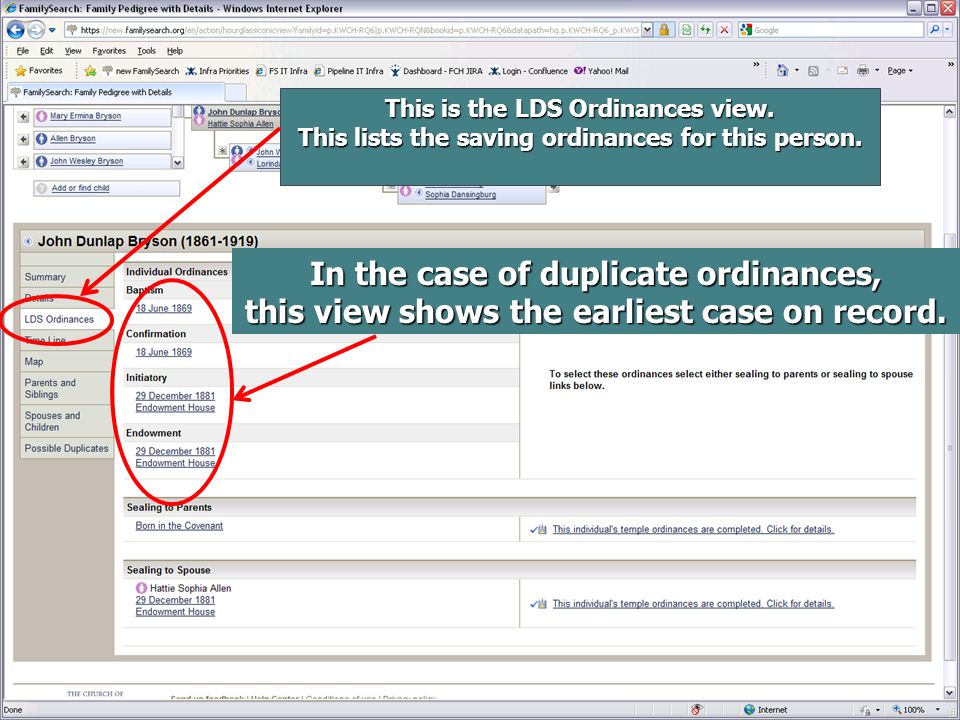Select the FamilySearch Family Pedigree tab
Screen dimensions: 960x720
[x=116, y=92]
